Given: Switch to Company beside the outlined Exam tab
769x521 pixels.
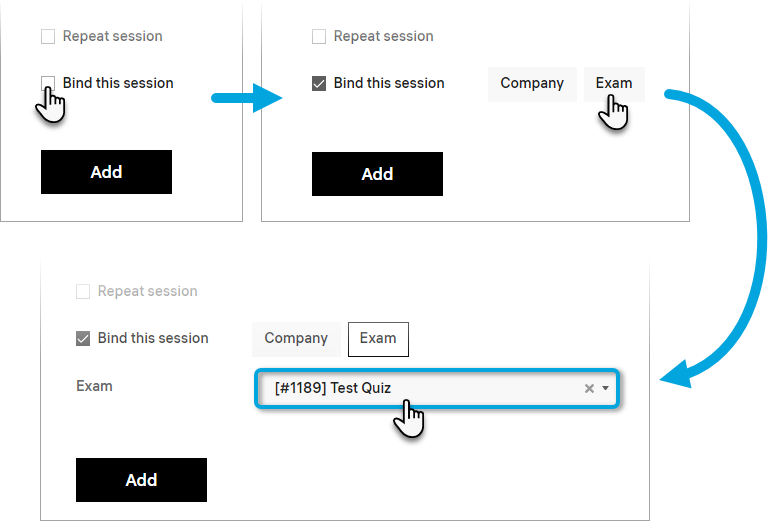Looking at the screenshot, I should tap(296, 339).
